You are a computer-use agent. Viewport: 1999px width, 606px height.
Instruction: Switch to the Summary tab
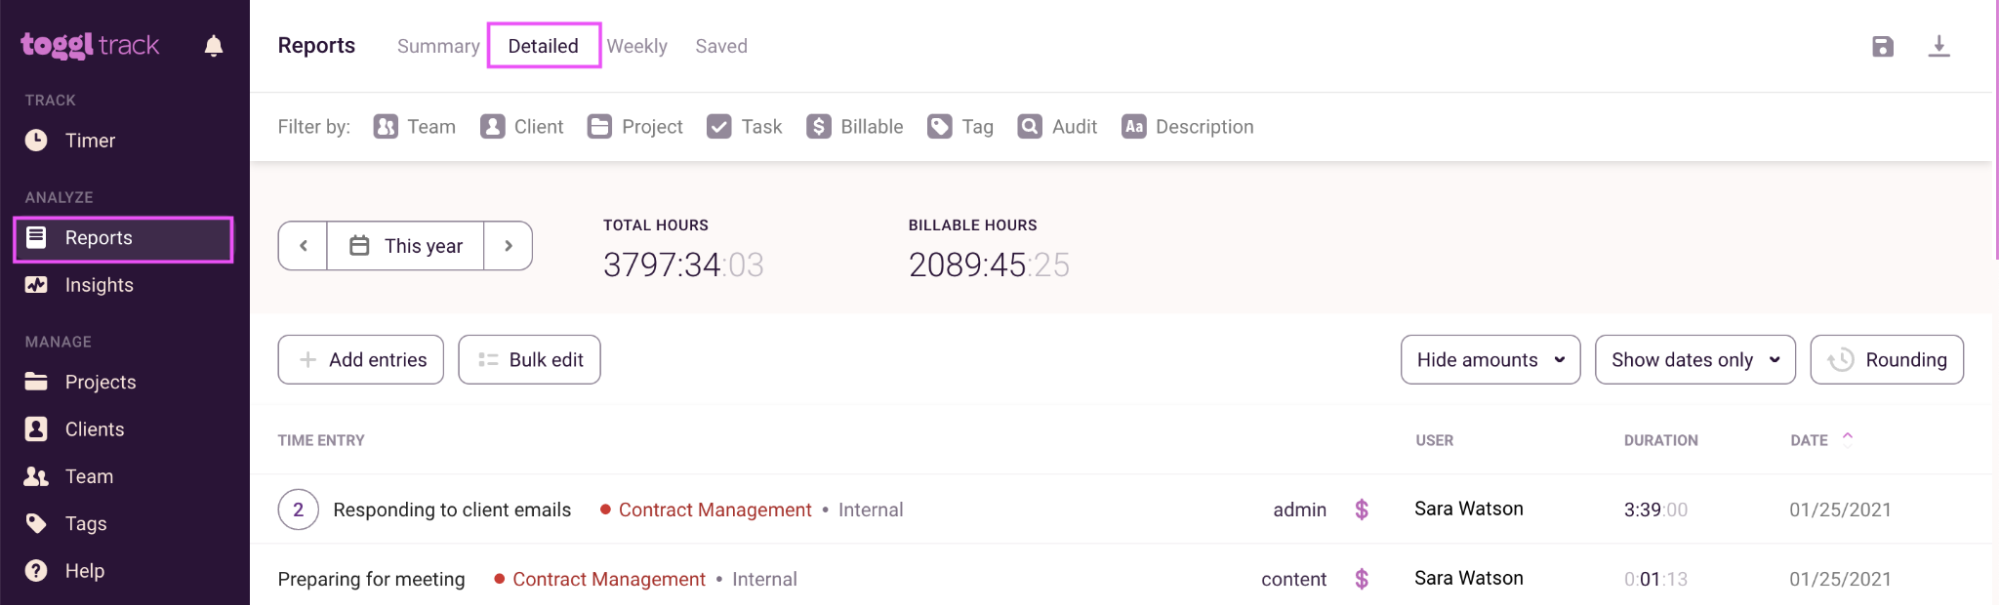[437, 46]
